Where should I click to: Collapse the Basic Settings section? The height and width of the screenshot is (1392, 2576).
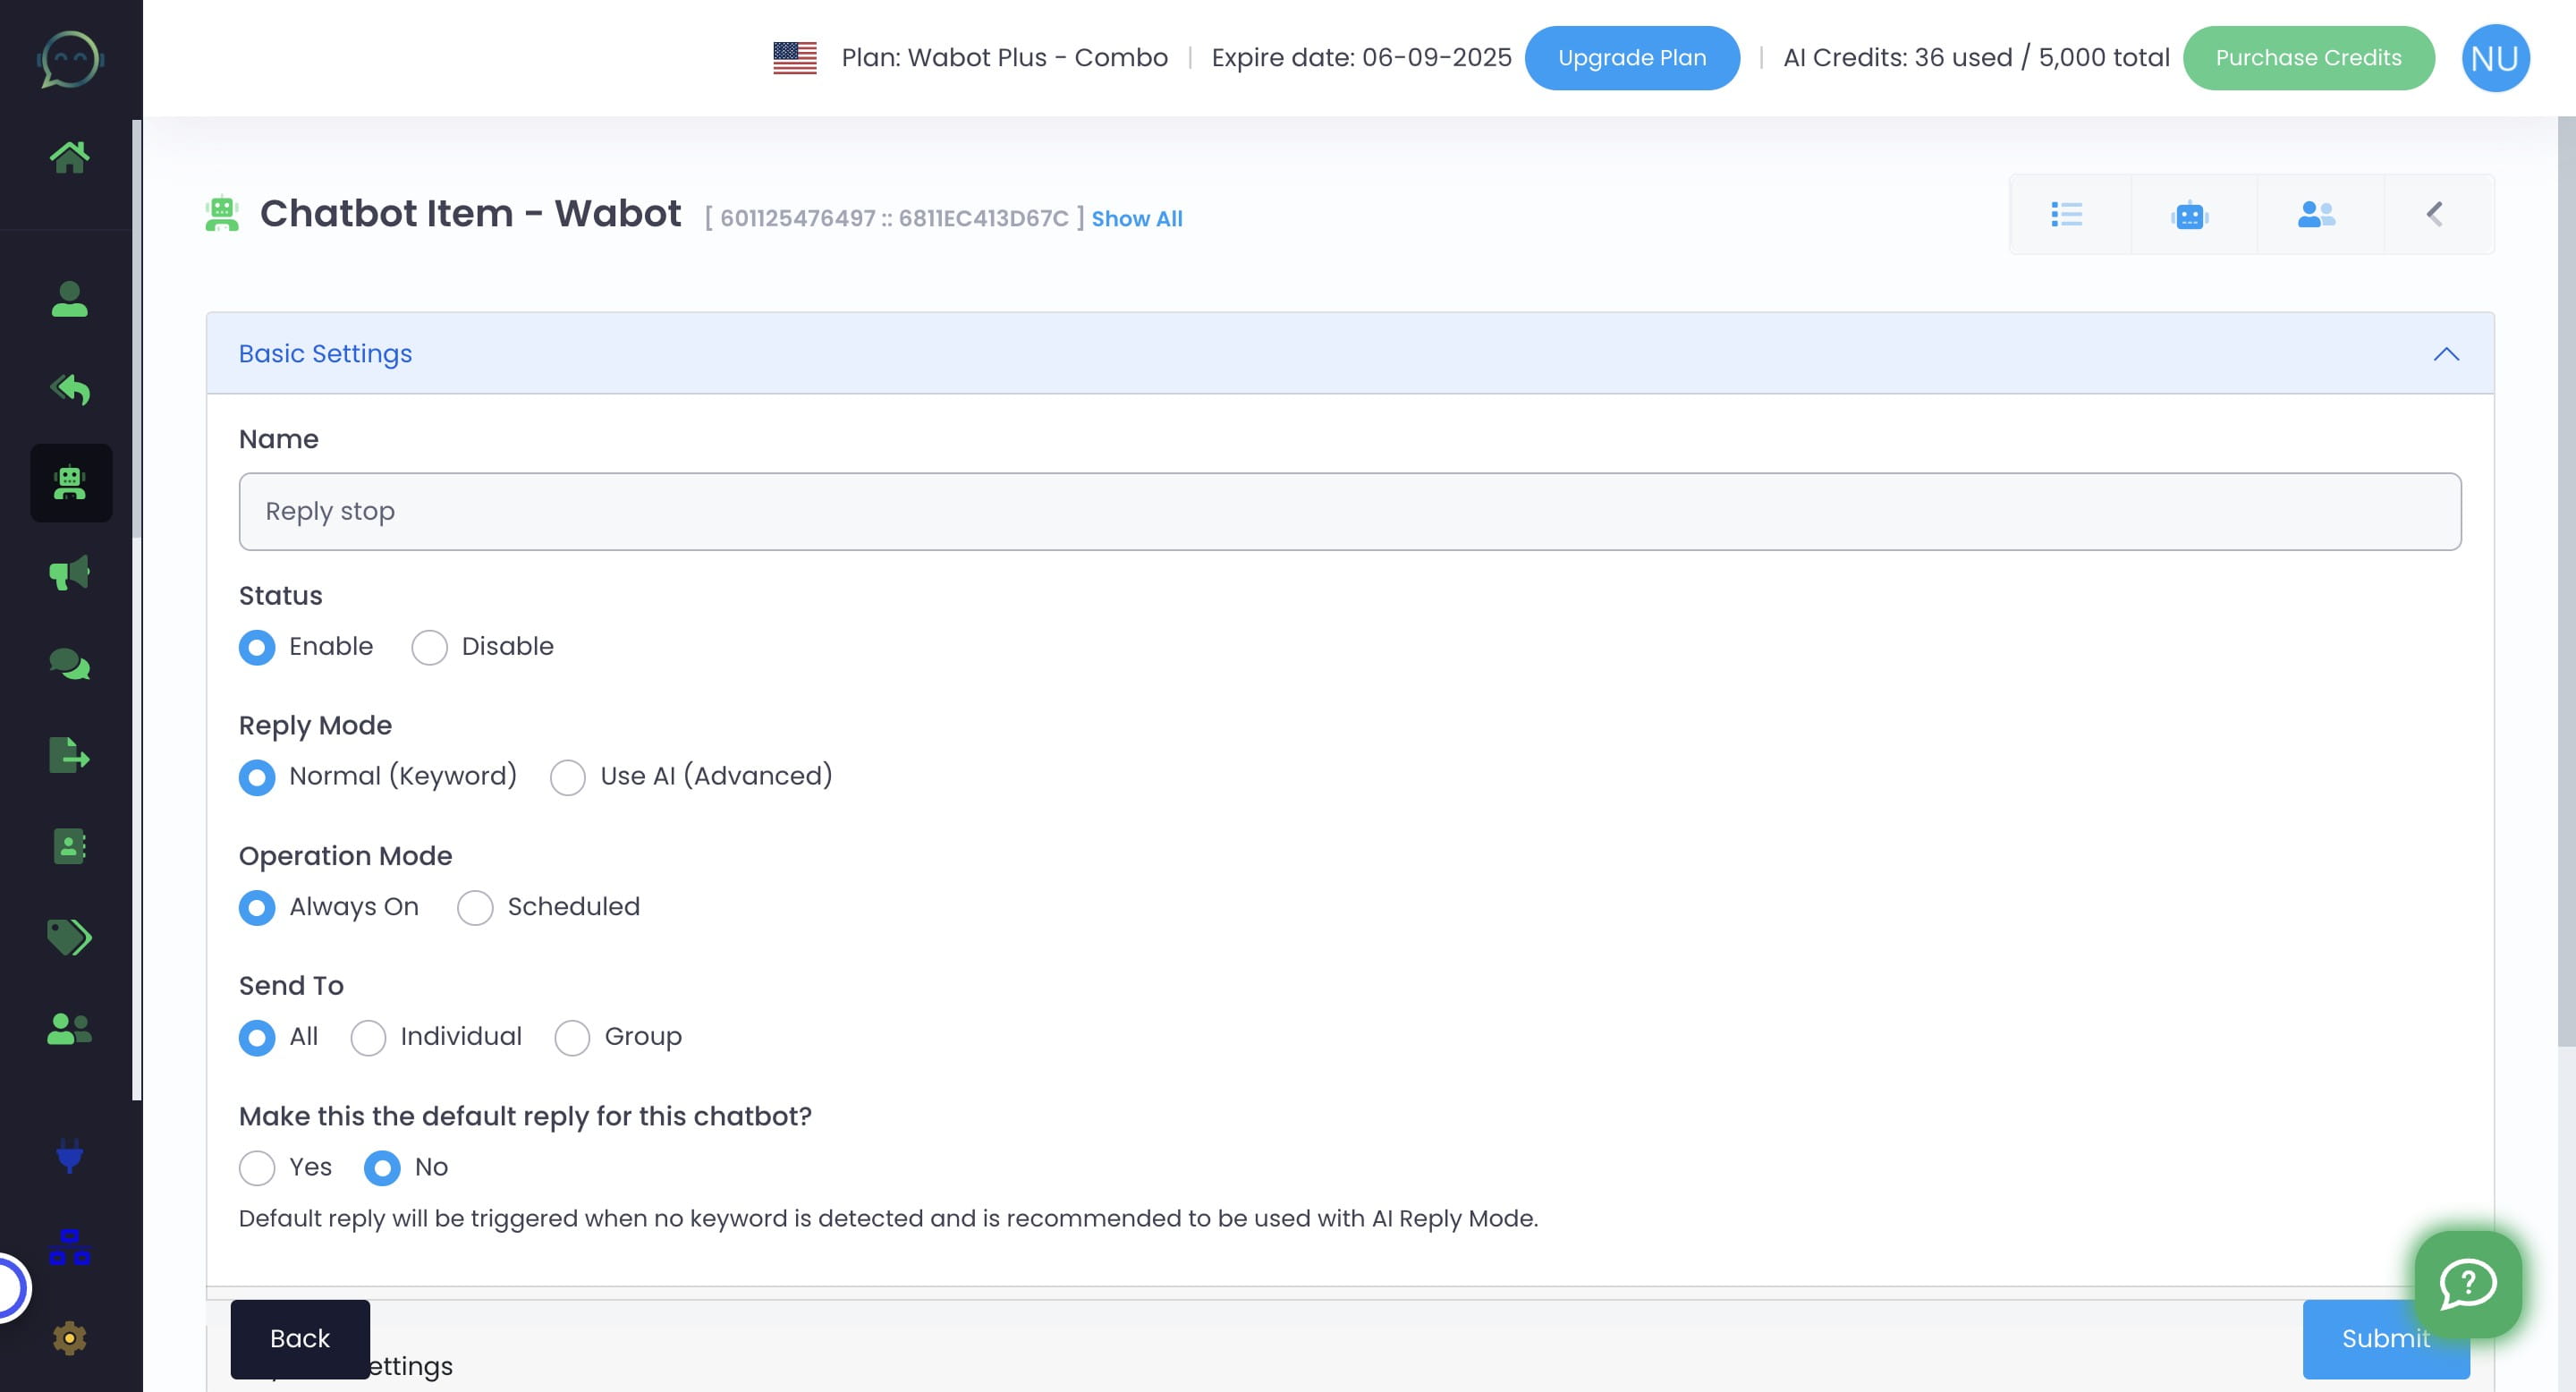click(2447, 353)
